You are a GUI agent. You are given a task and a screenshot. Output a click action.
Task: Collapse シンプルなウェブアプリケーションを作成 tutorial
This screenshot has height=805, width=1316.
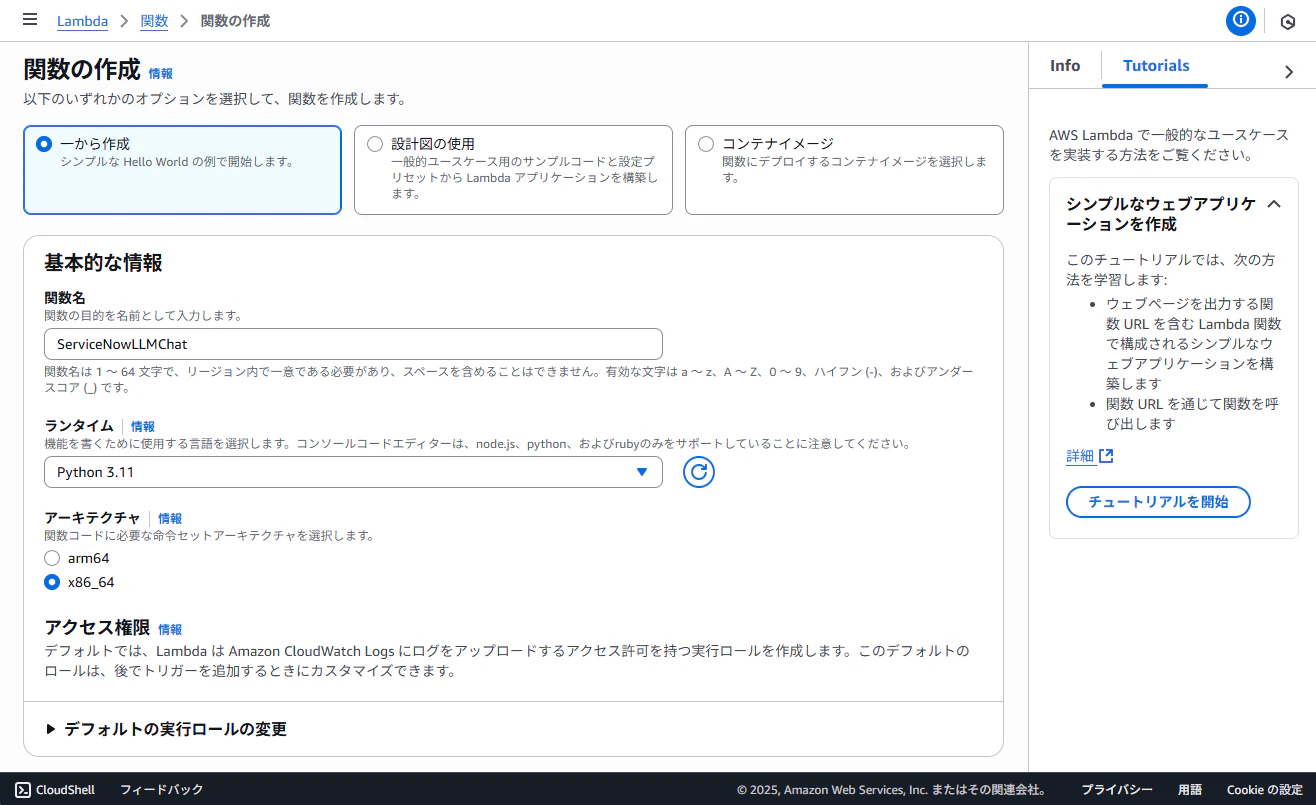(1274, 204)
